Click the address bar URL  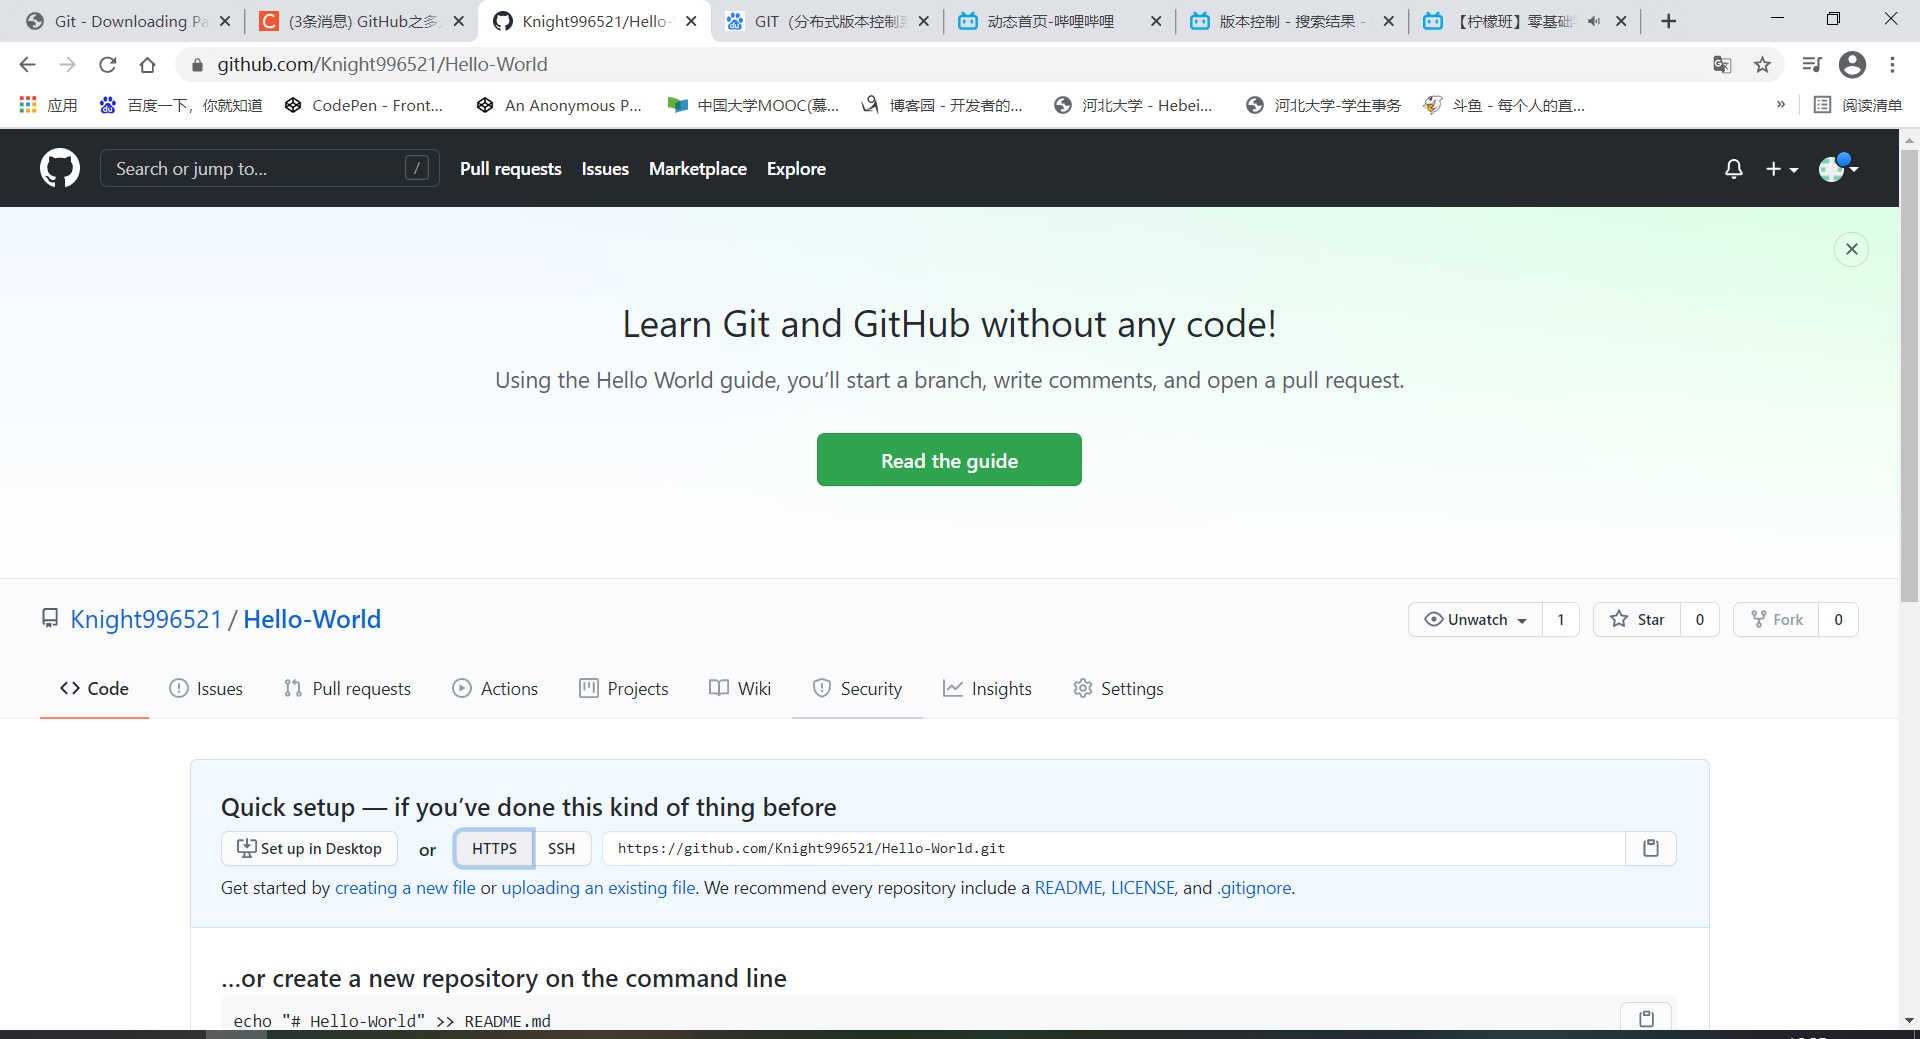click(382, 65)
